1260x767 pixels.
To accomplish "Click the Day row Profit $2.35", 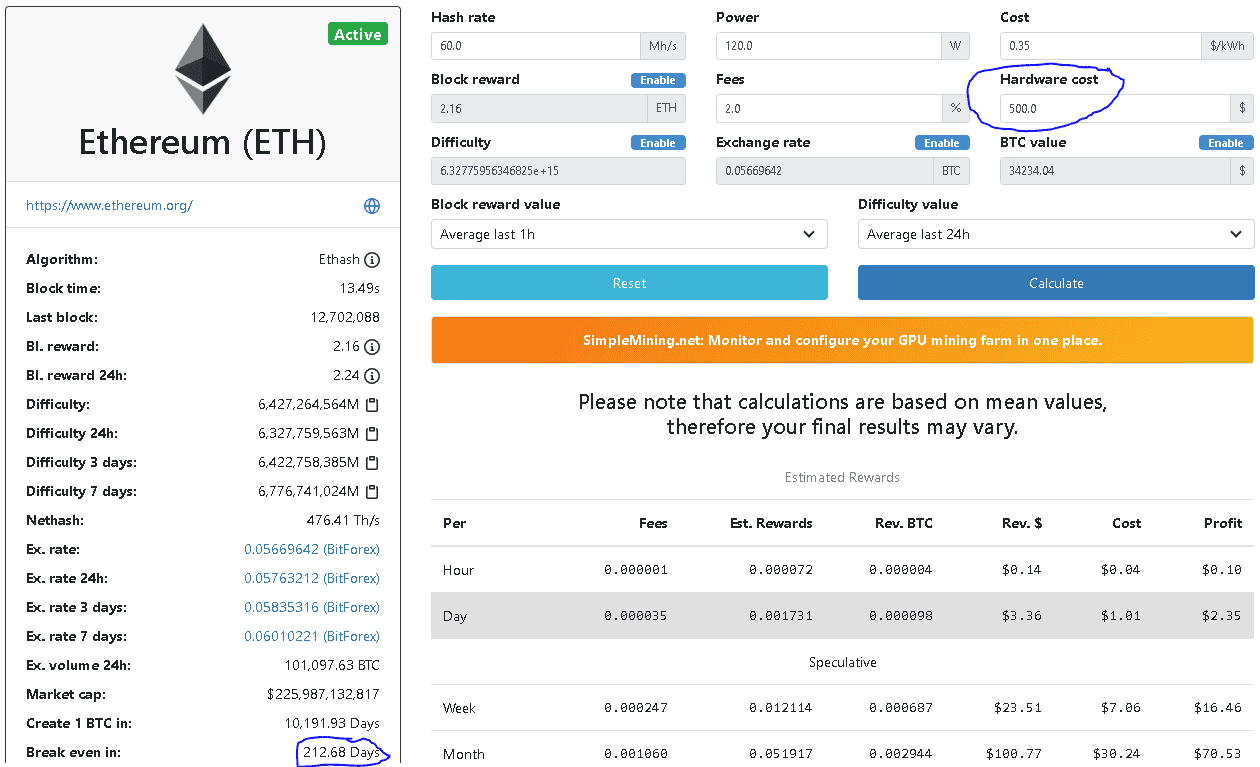I will [x=1221, y=616].
